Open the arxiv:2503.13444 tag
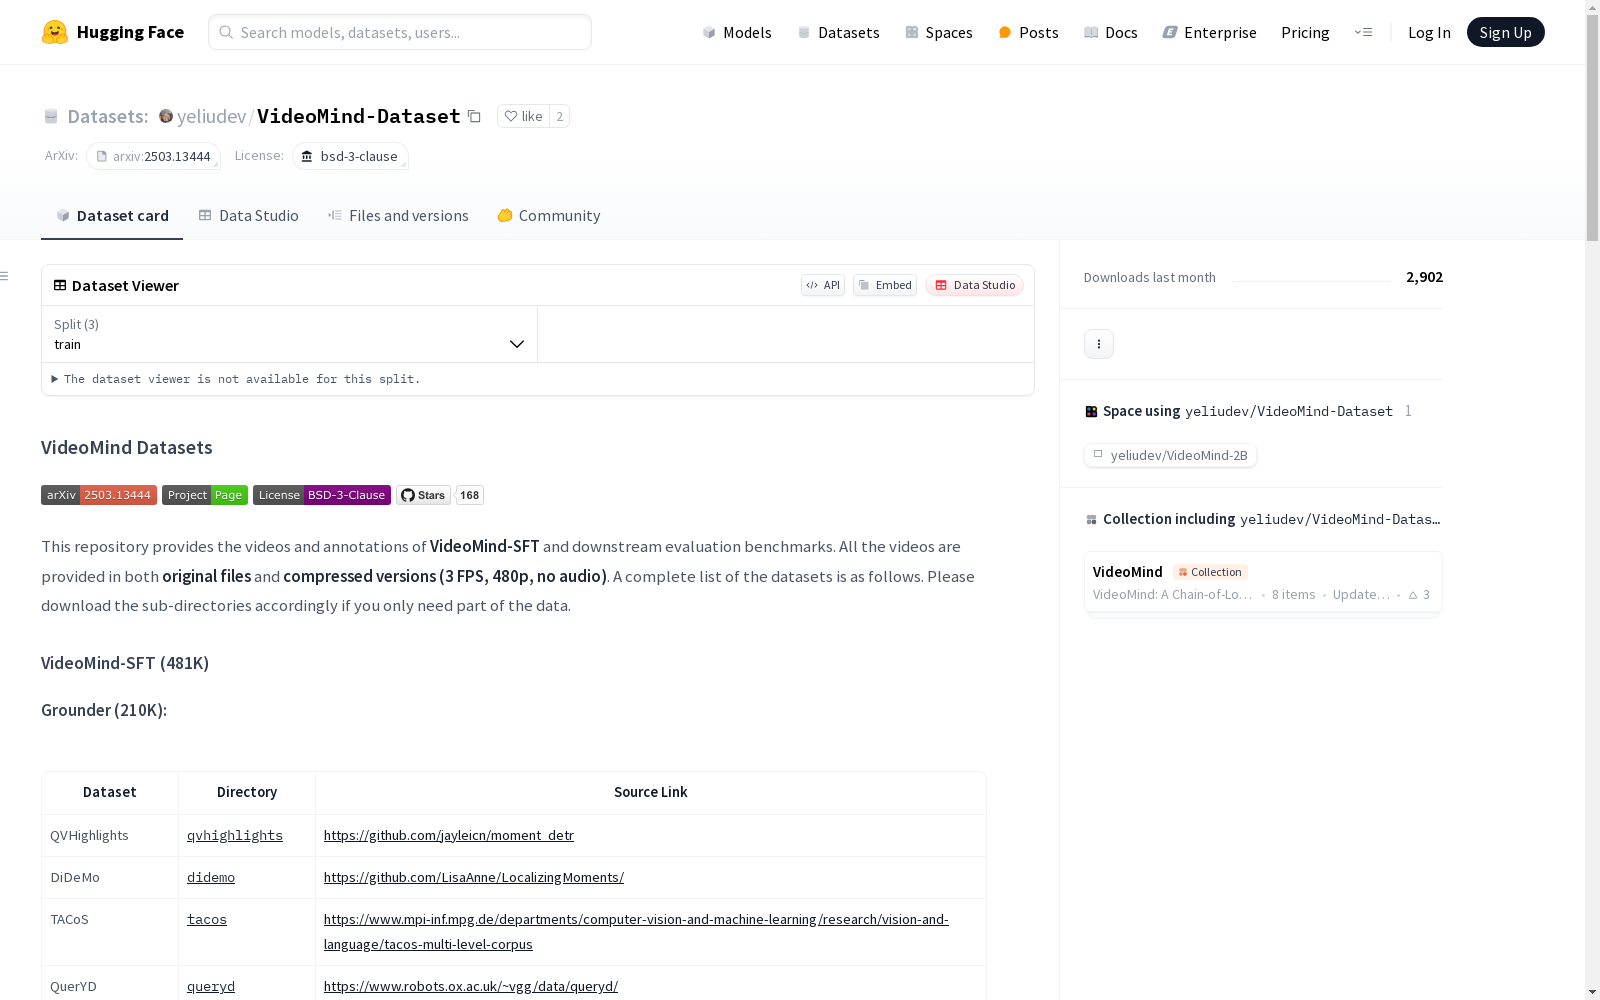1600x1000 pixels. pyautogui.click(x=153, y=156)
